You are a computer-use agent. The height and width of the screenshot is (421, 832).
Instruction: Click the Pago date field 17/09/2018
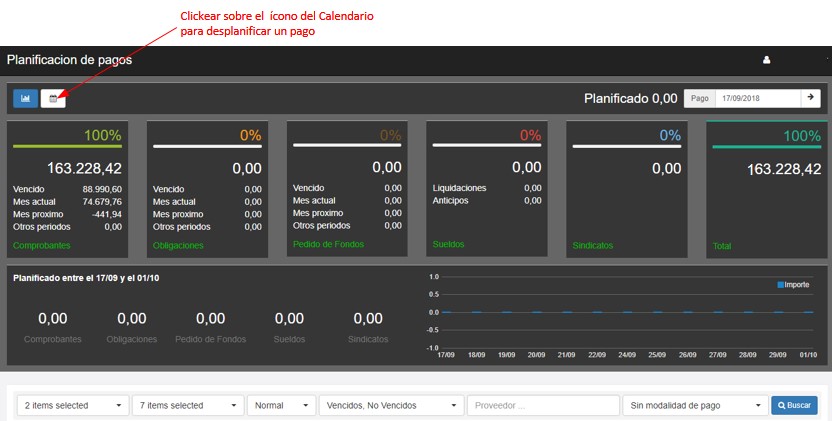pyautogui.click(x=757, y=98)
